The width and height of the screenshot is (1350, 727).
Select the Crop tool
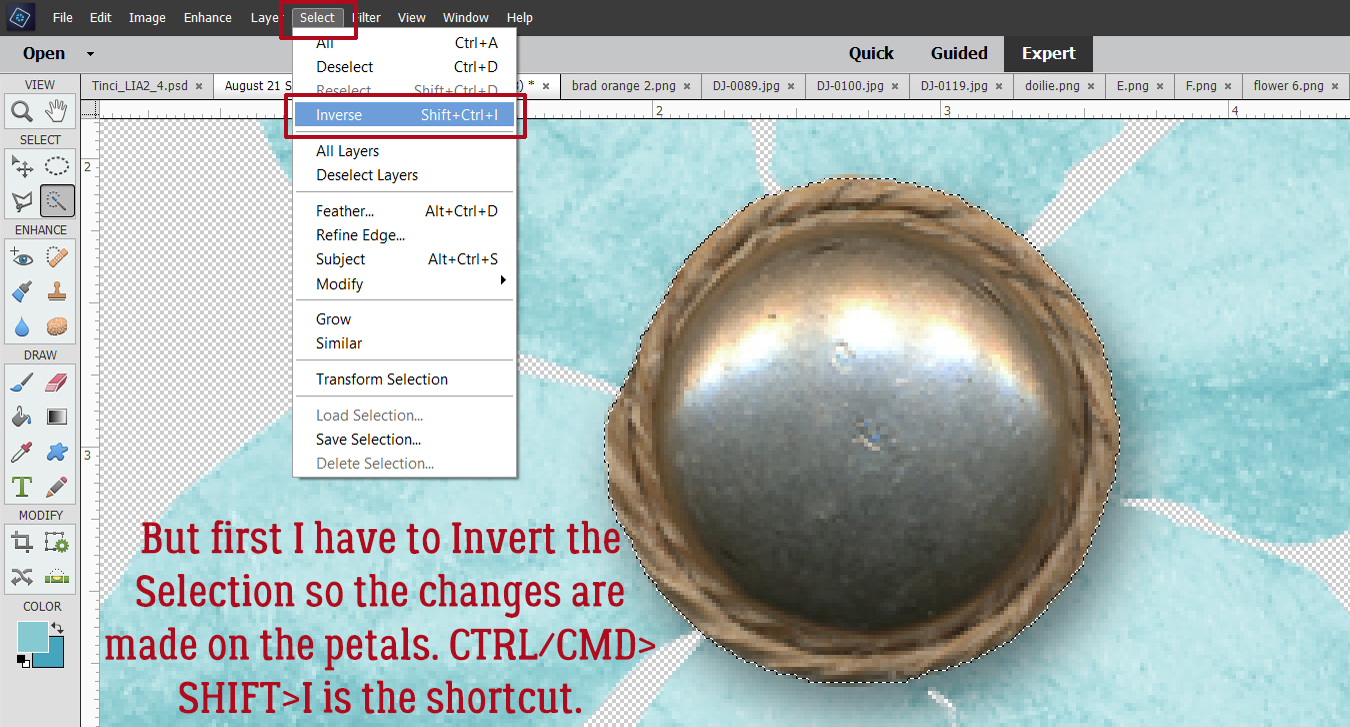(x=22, y=543)
